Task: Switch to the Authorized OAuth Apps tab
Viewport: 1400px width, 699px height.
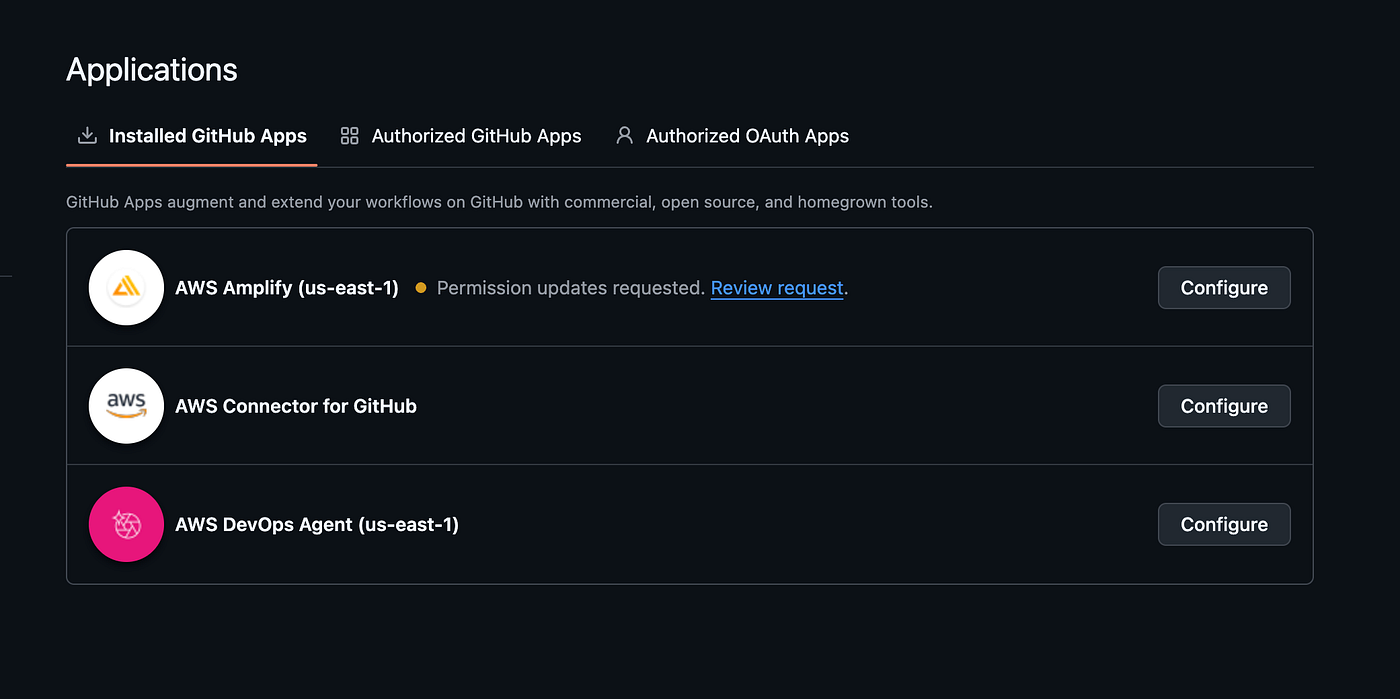Action: click(x=732, y=136)
